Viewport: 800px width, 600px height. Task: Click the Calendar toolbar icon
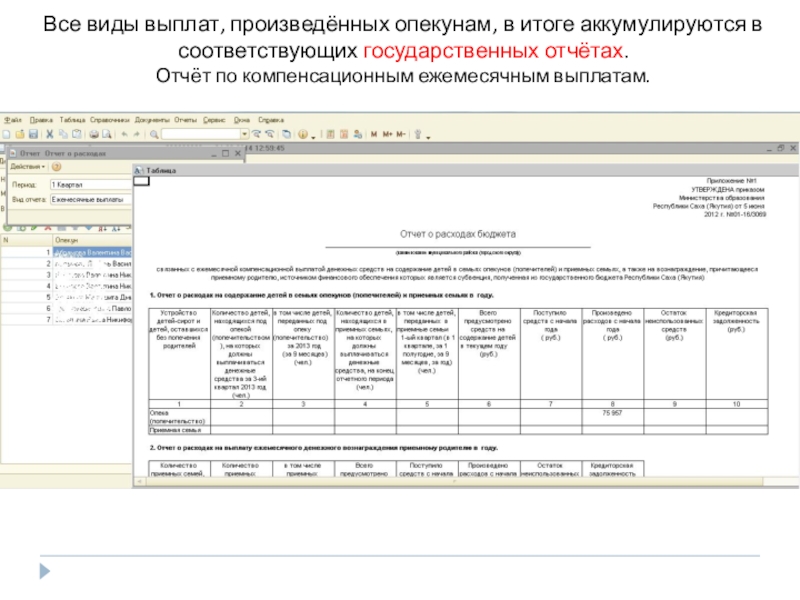(x=344, y=134)
